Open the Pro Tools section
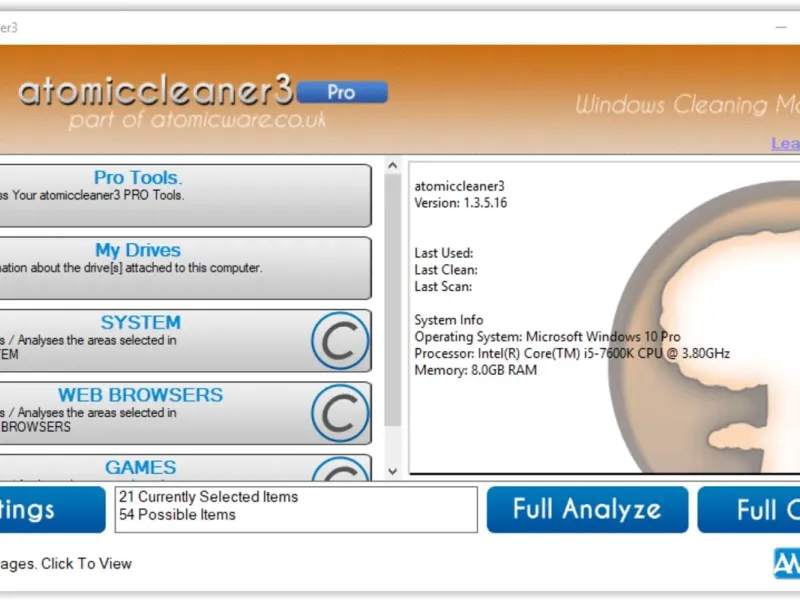This screenshot has width=800, height=600. [x=185, y=195]
